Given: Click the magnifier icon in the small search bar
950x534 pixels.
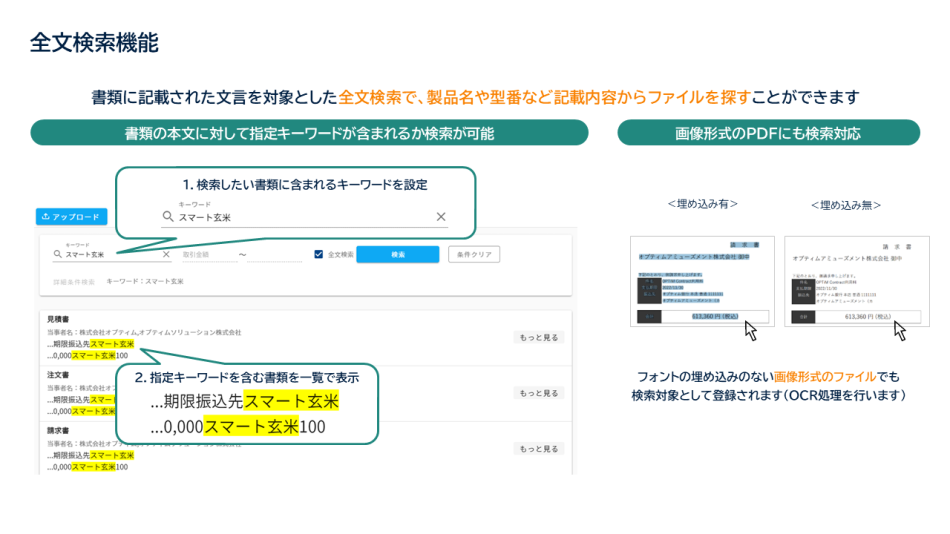Looking at the screenshot, I should [x=59, y=255].
